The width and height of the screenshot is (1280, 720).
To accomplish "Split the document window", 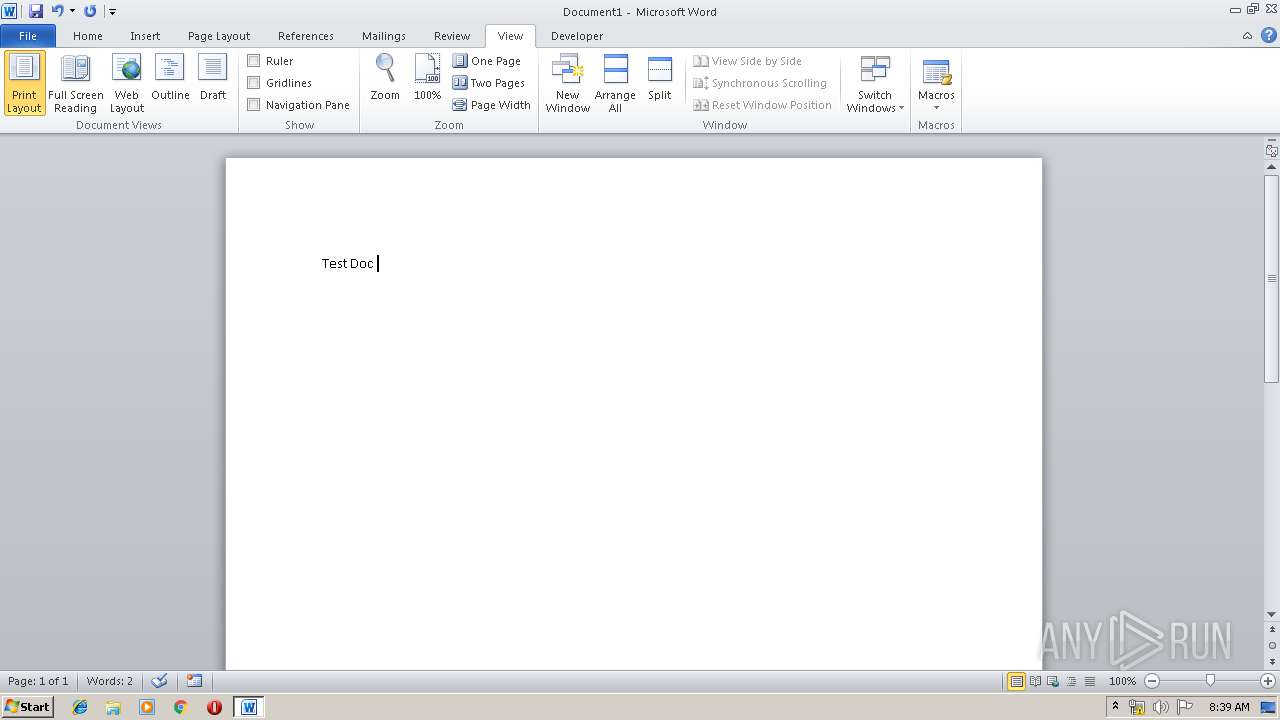I will coord(660,78).
